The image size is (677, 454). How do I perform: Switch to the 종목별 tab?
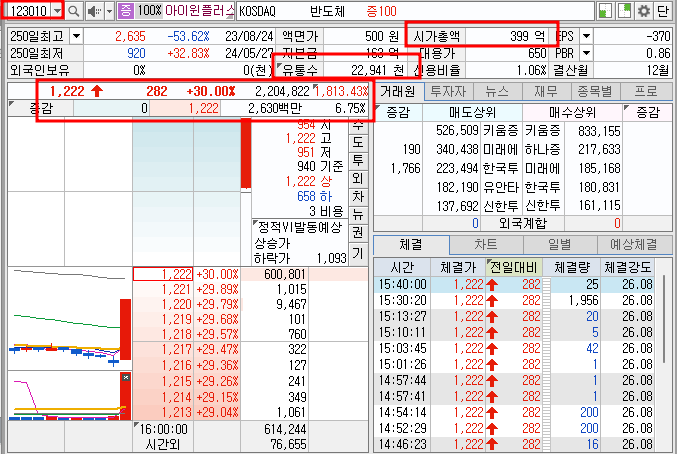click(x=595, y=91)
